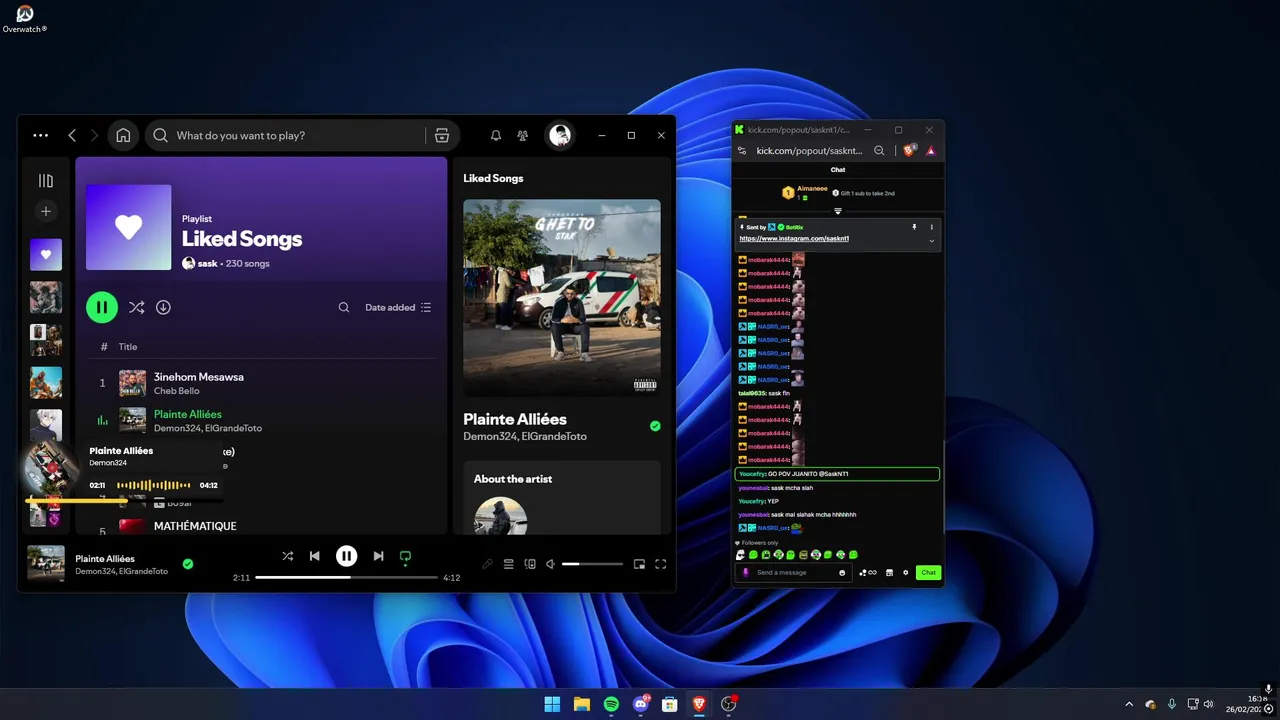Open the Windows Start menu
Viewport: 1280px width, 720px height.
pos(552,704)
